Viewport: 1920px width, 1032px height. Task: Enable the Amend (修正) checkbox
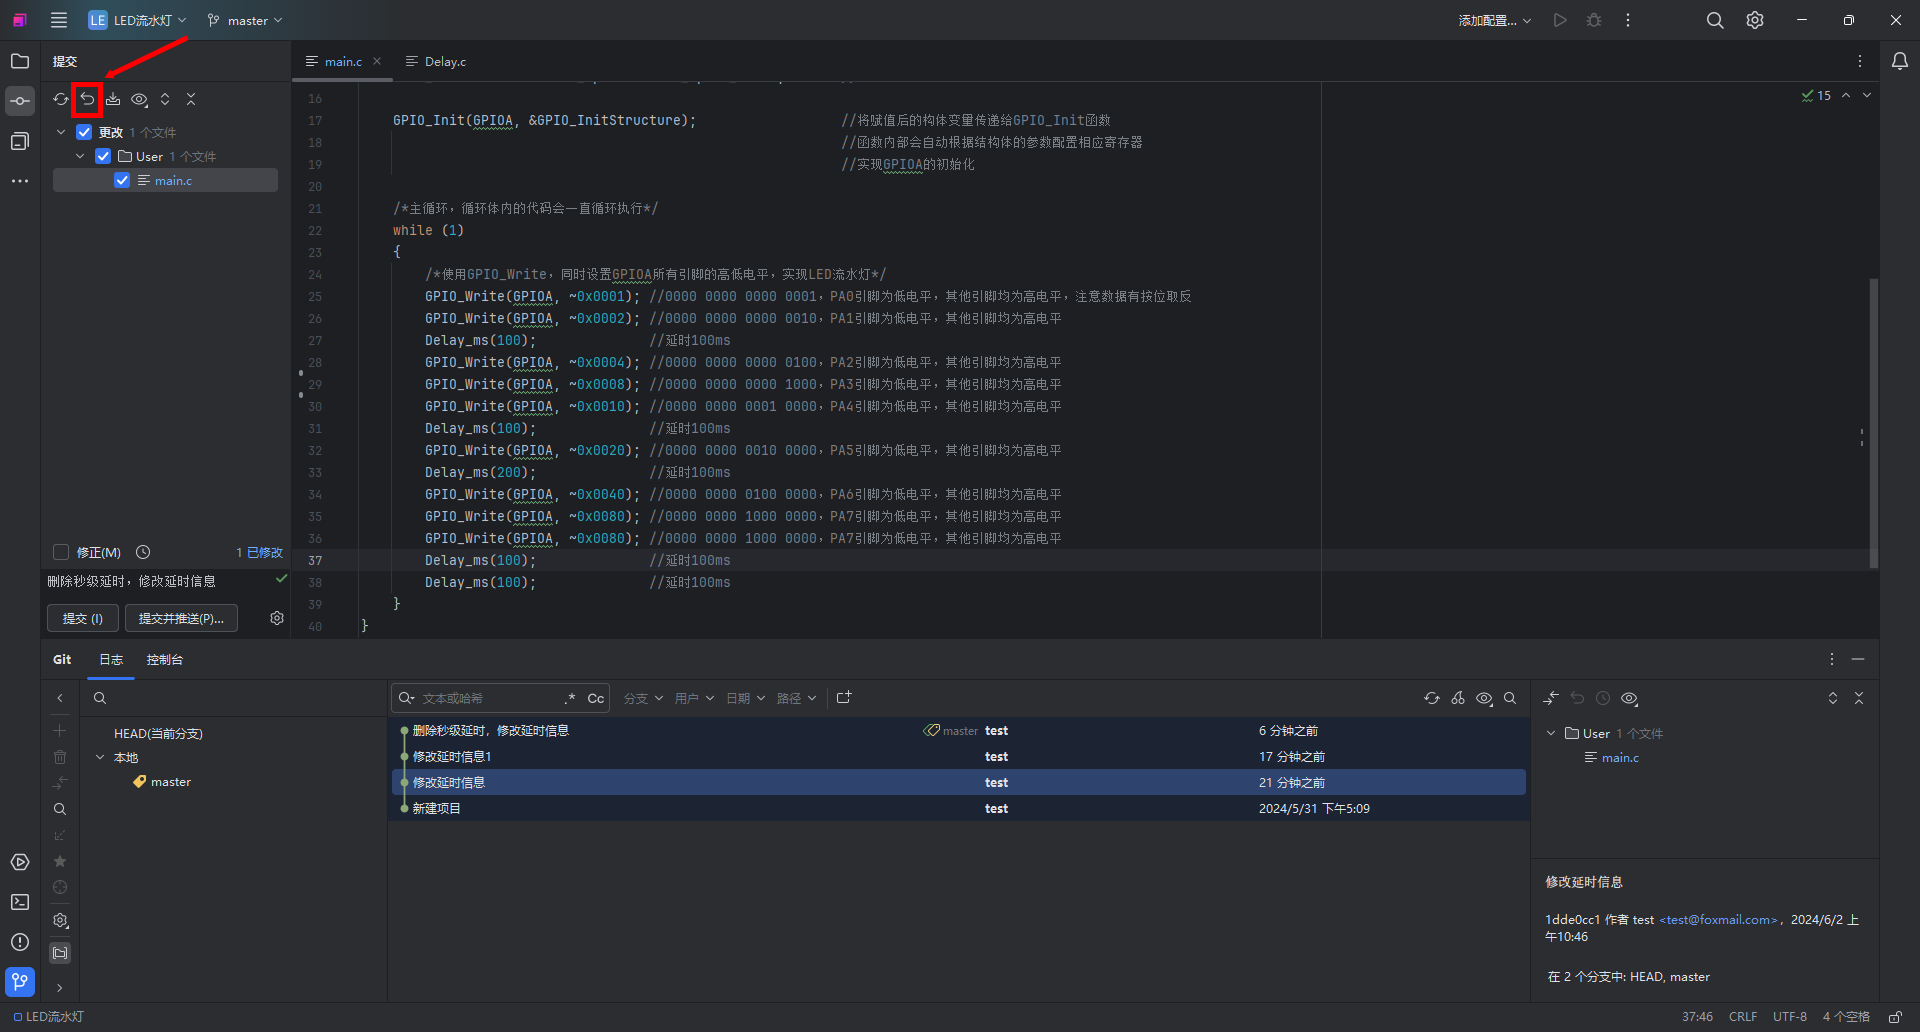61,552
